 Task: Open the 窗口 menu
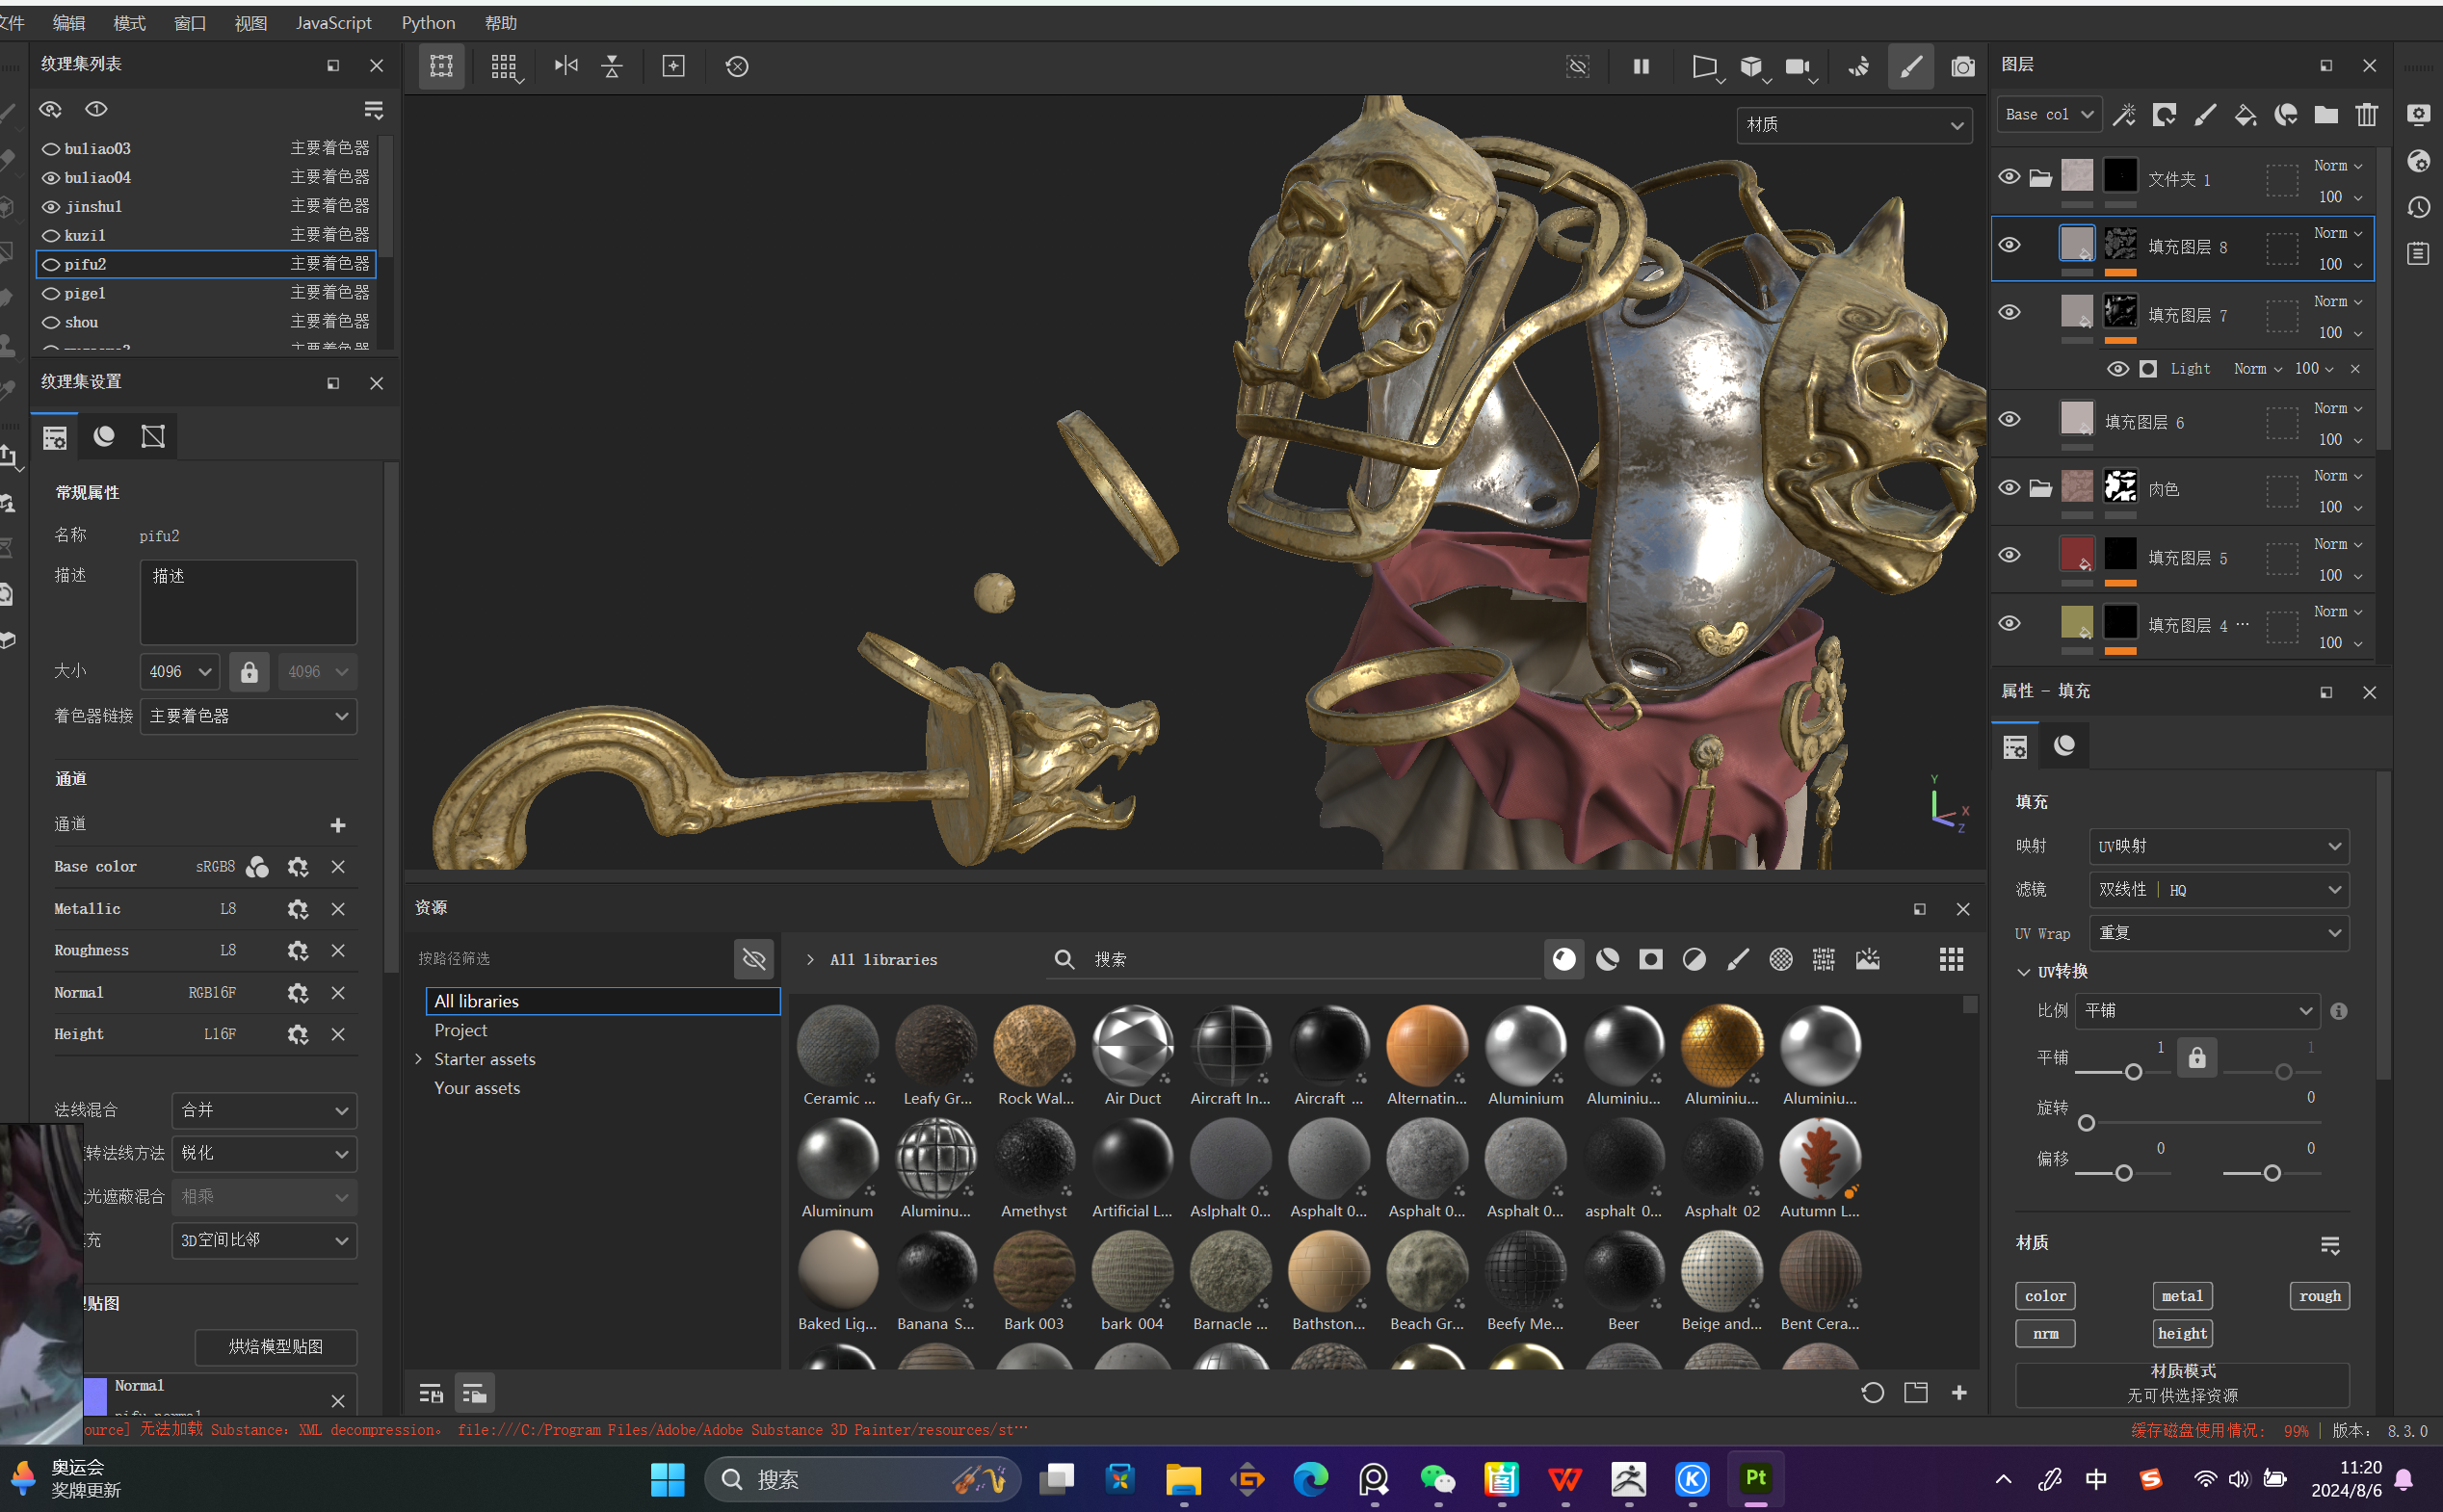pos(189,22)
